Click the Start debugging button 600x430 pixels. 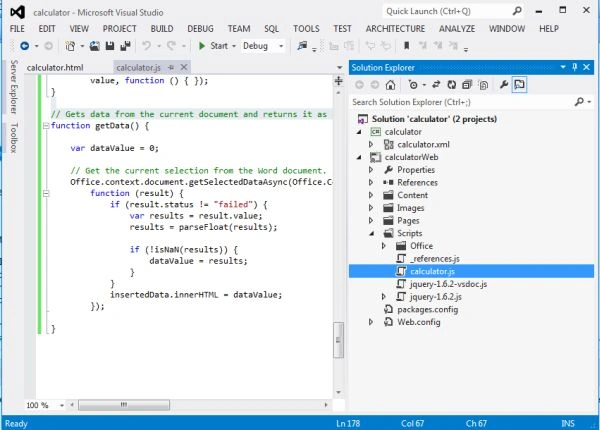point(214,46)
